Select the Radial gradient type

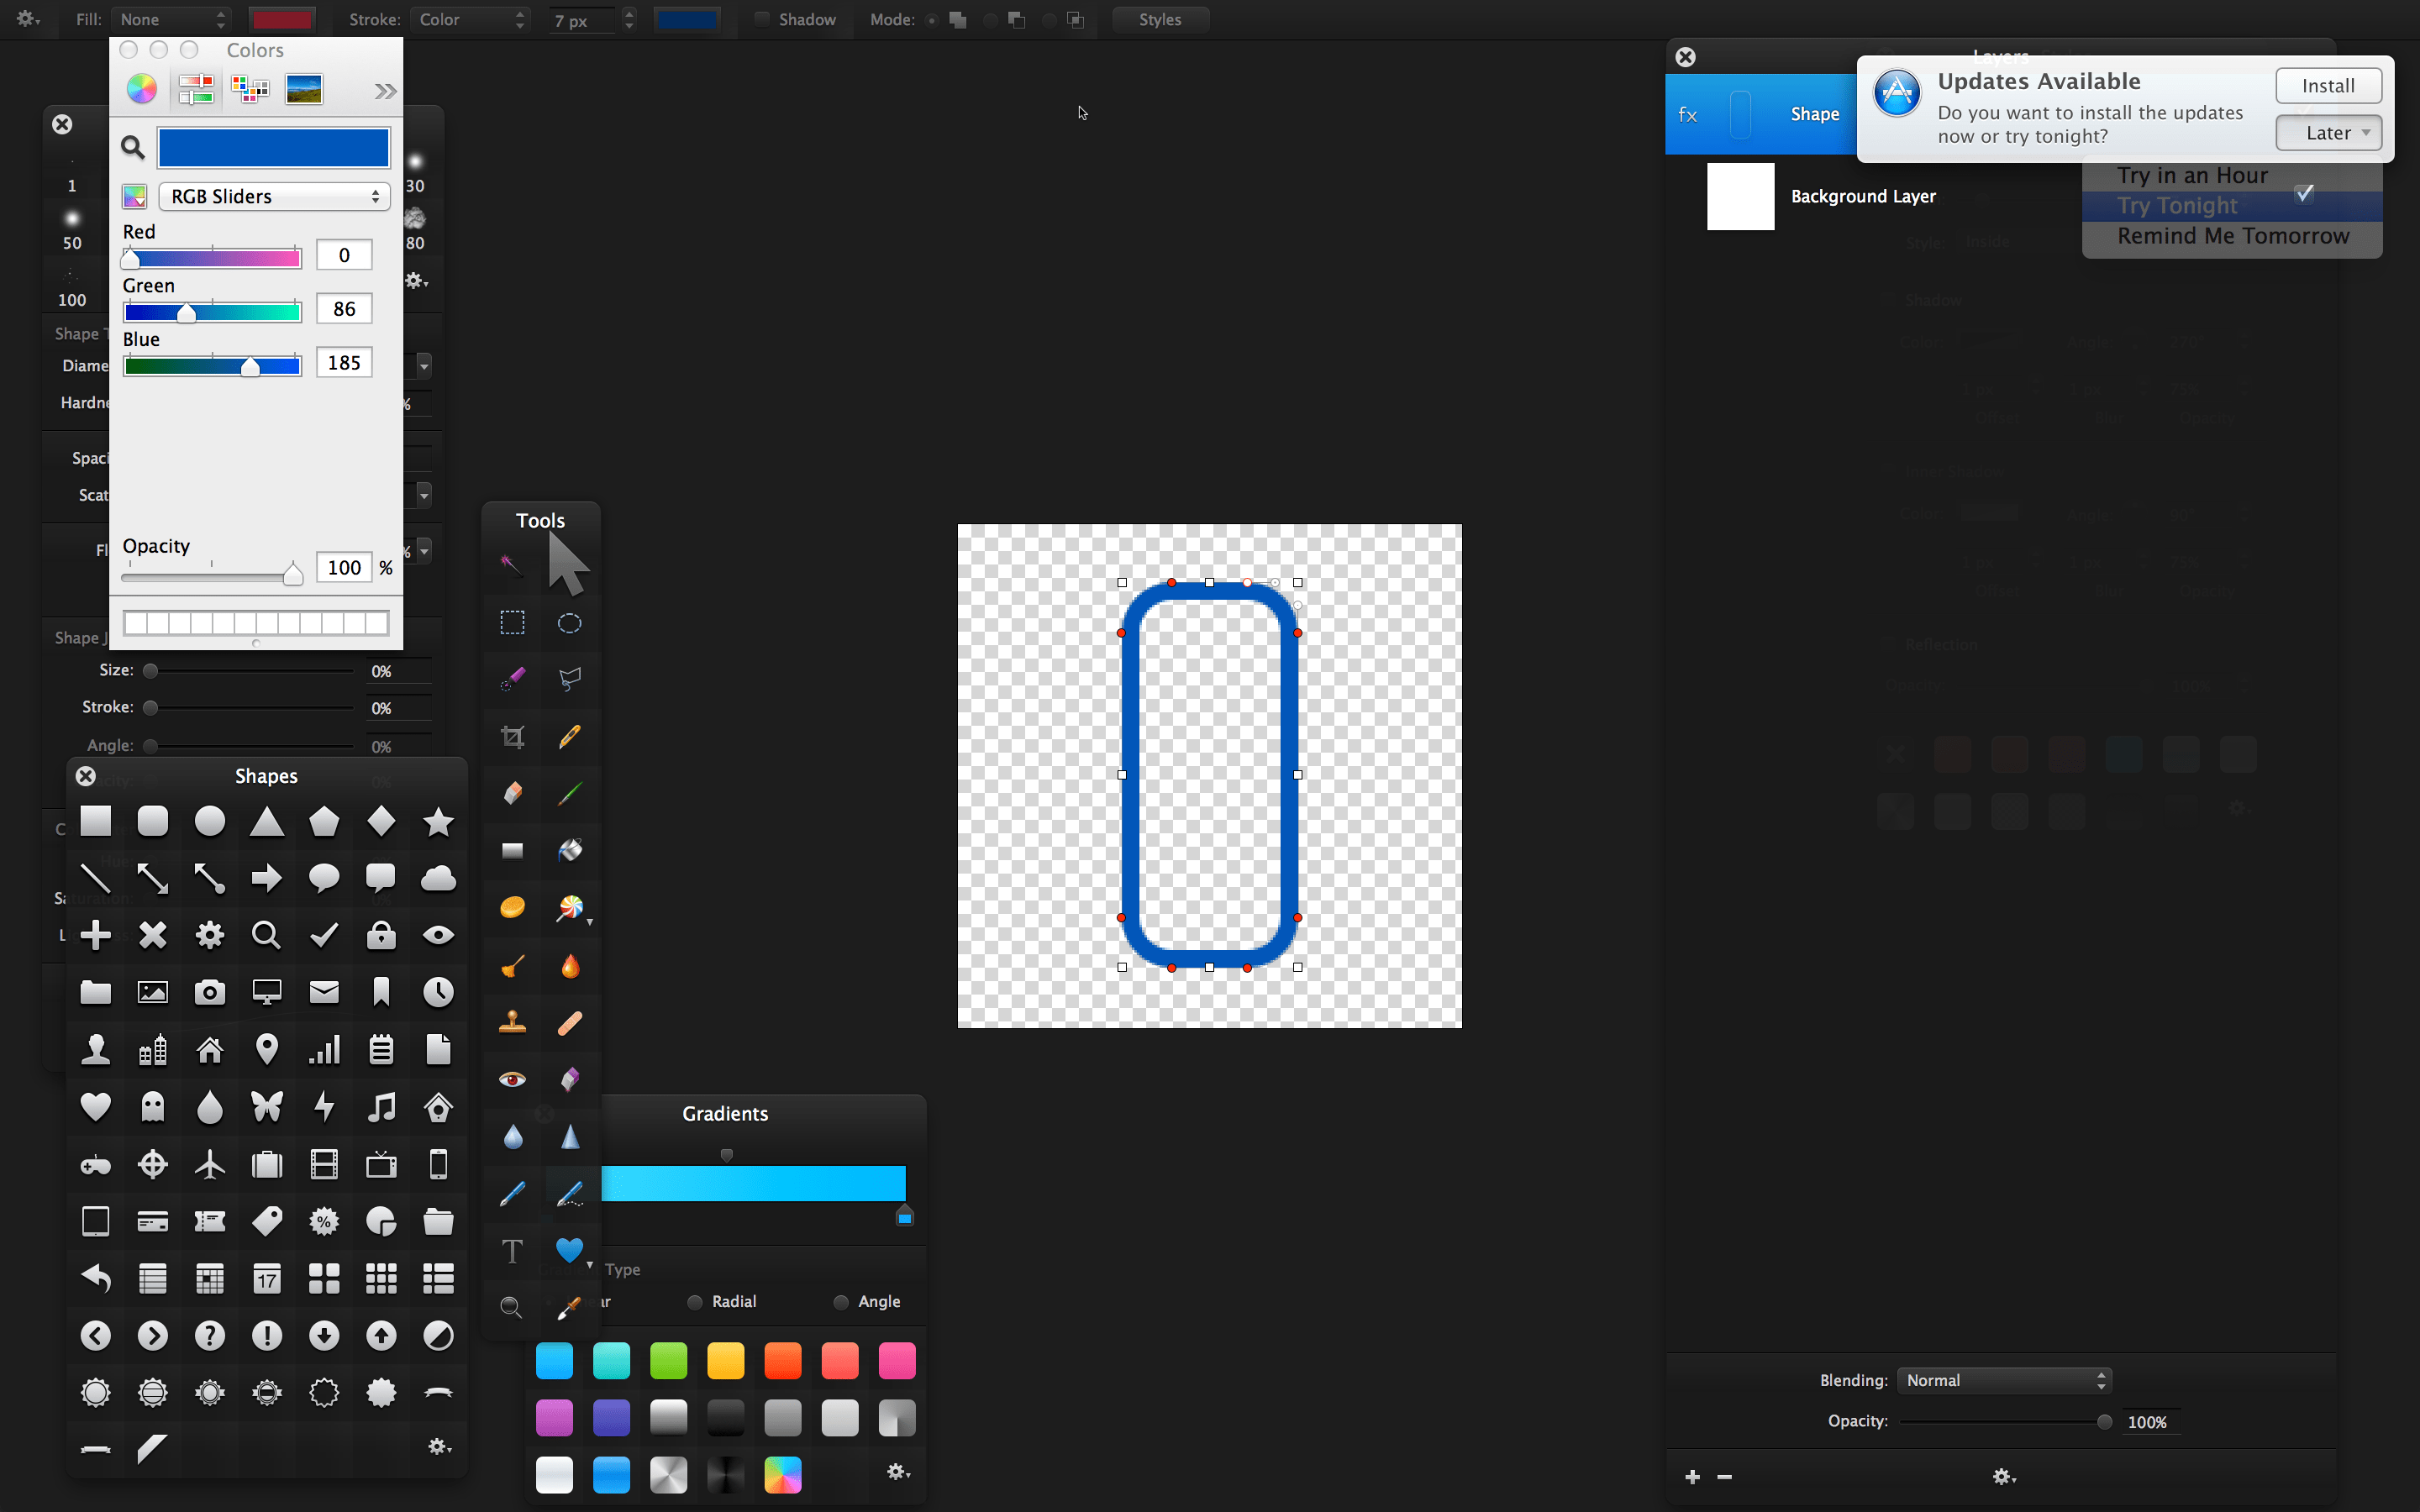pos(695,1302)
